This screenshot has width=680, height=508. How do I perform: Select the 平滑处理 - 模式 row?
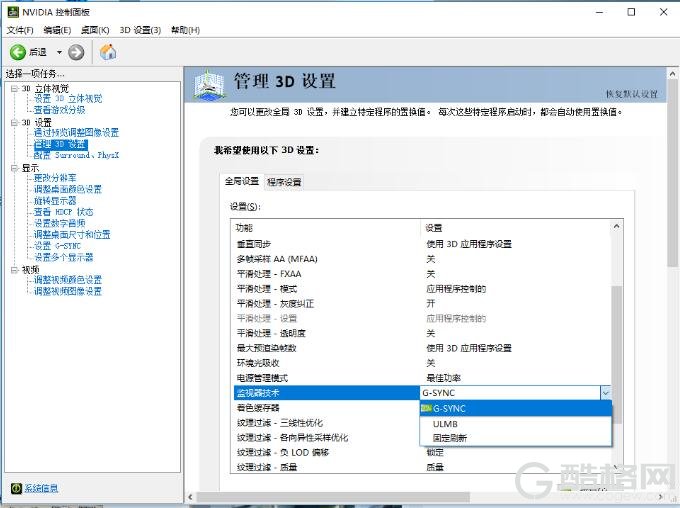(422, 289)
